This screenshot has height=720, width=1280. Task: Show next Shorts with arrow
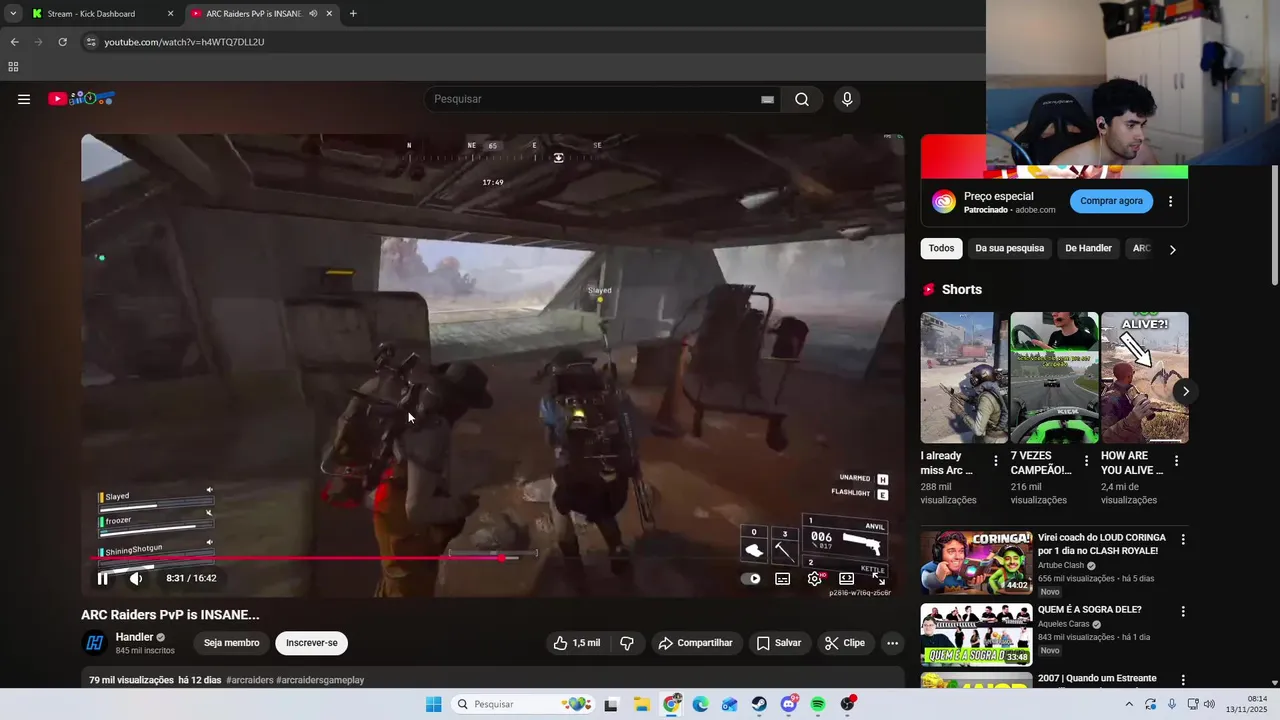coord(1185,391)
